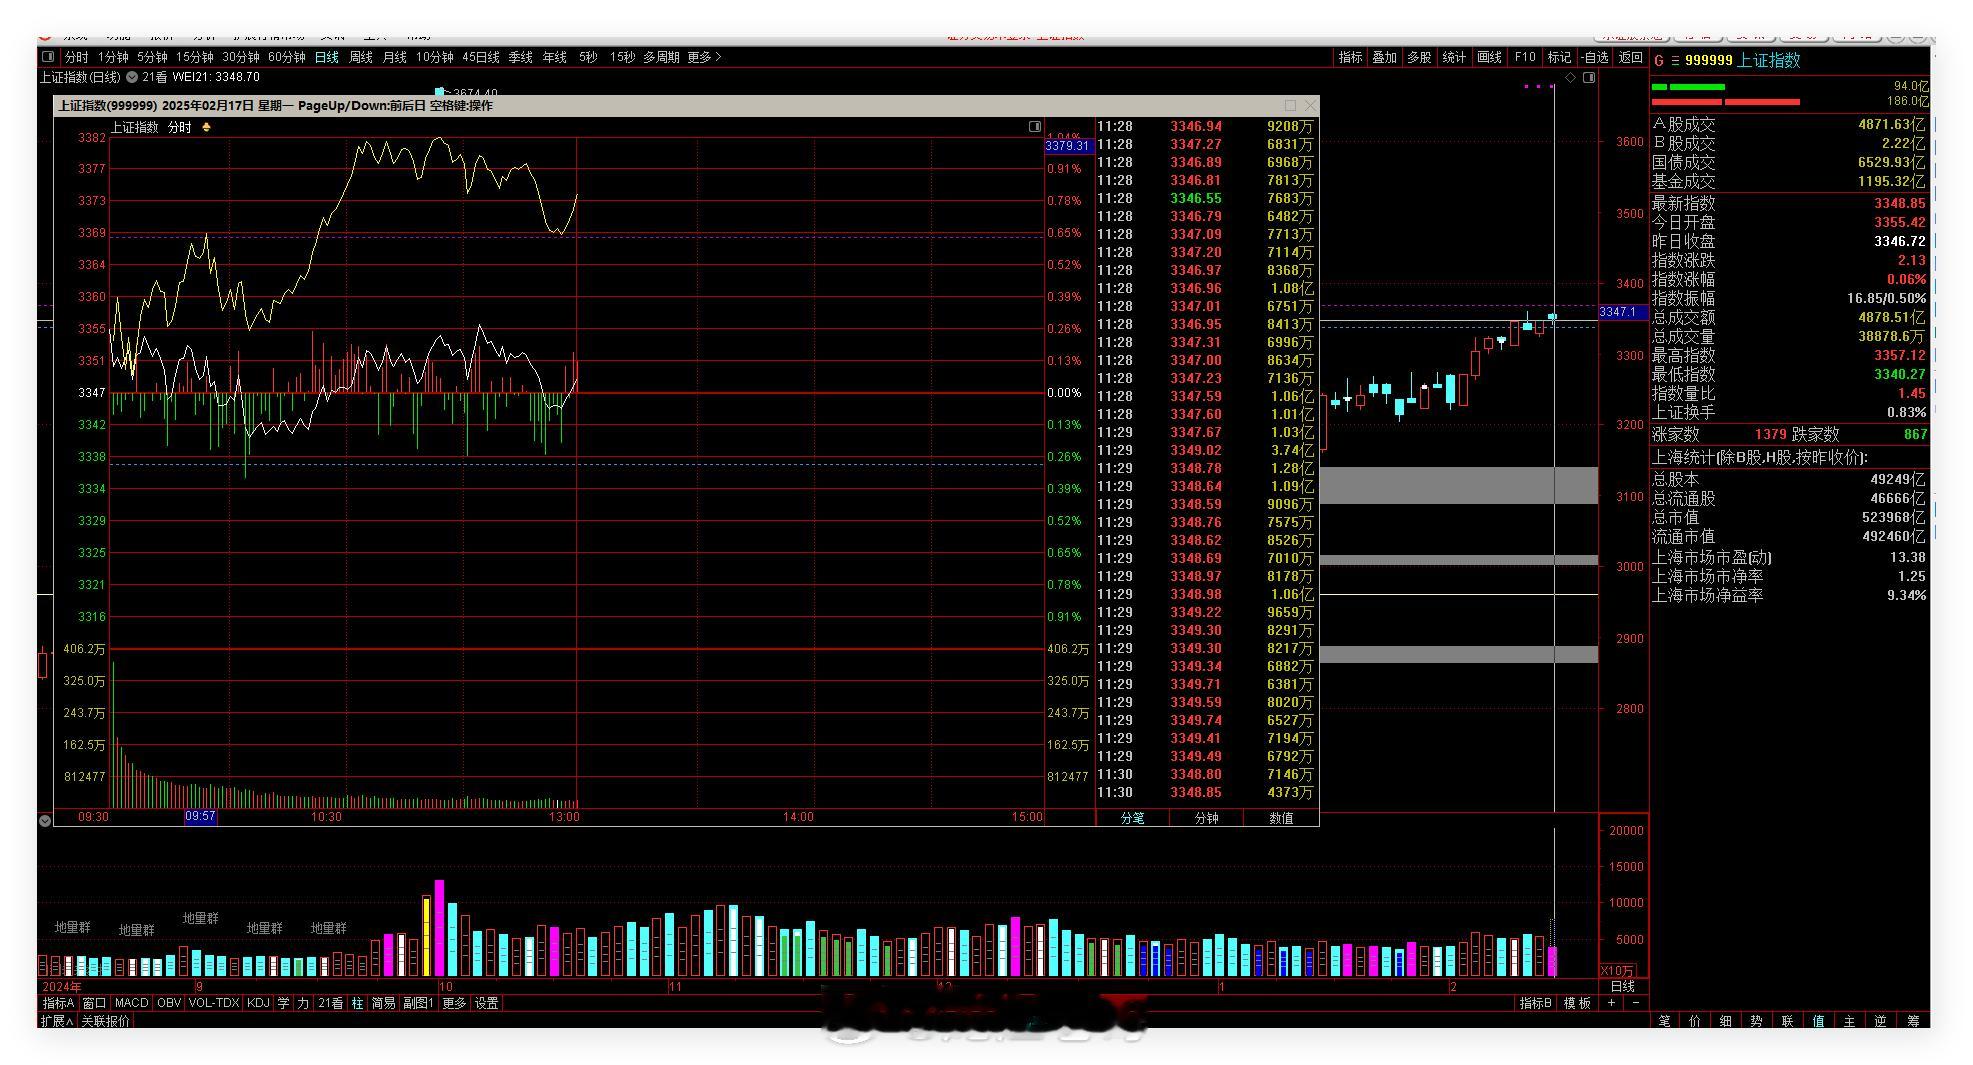Select 60分钟 period
This screenshot has width=1973, height=1065.
(x=287, y=57)
